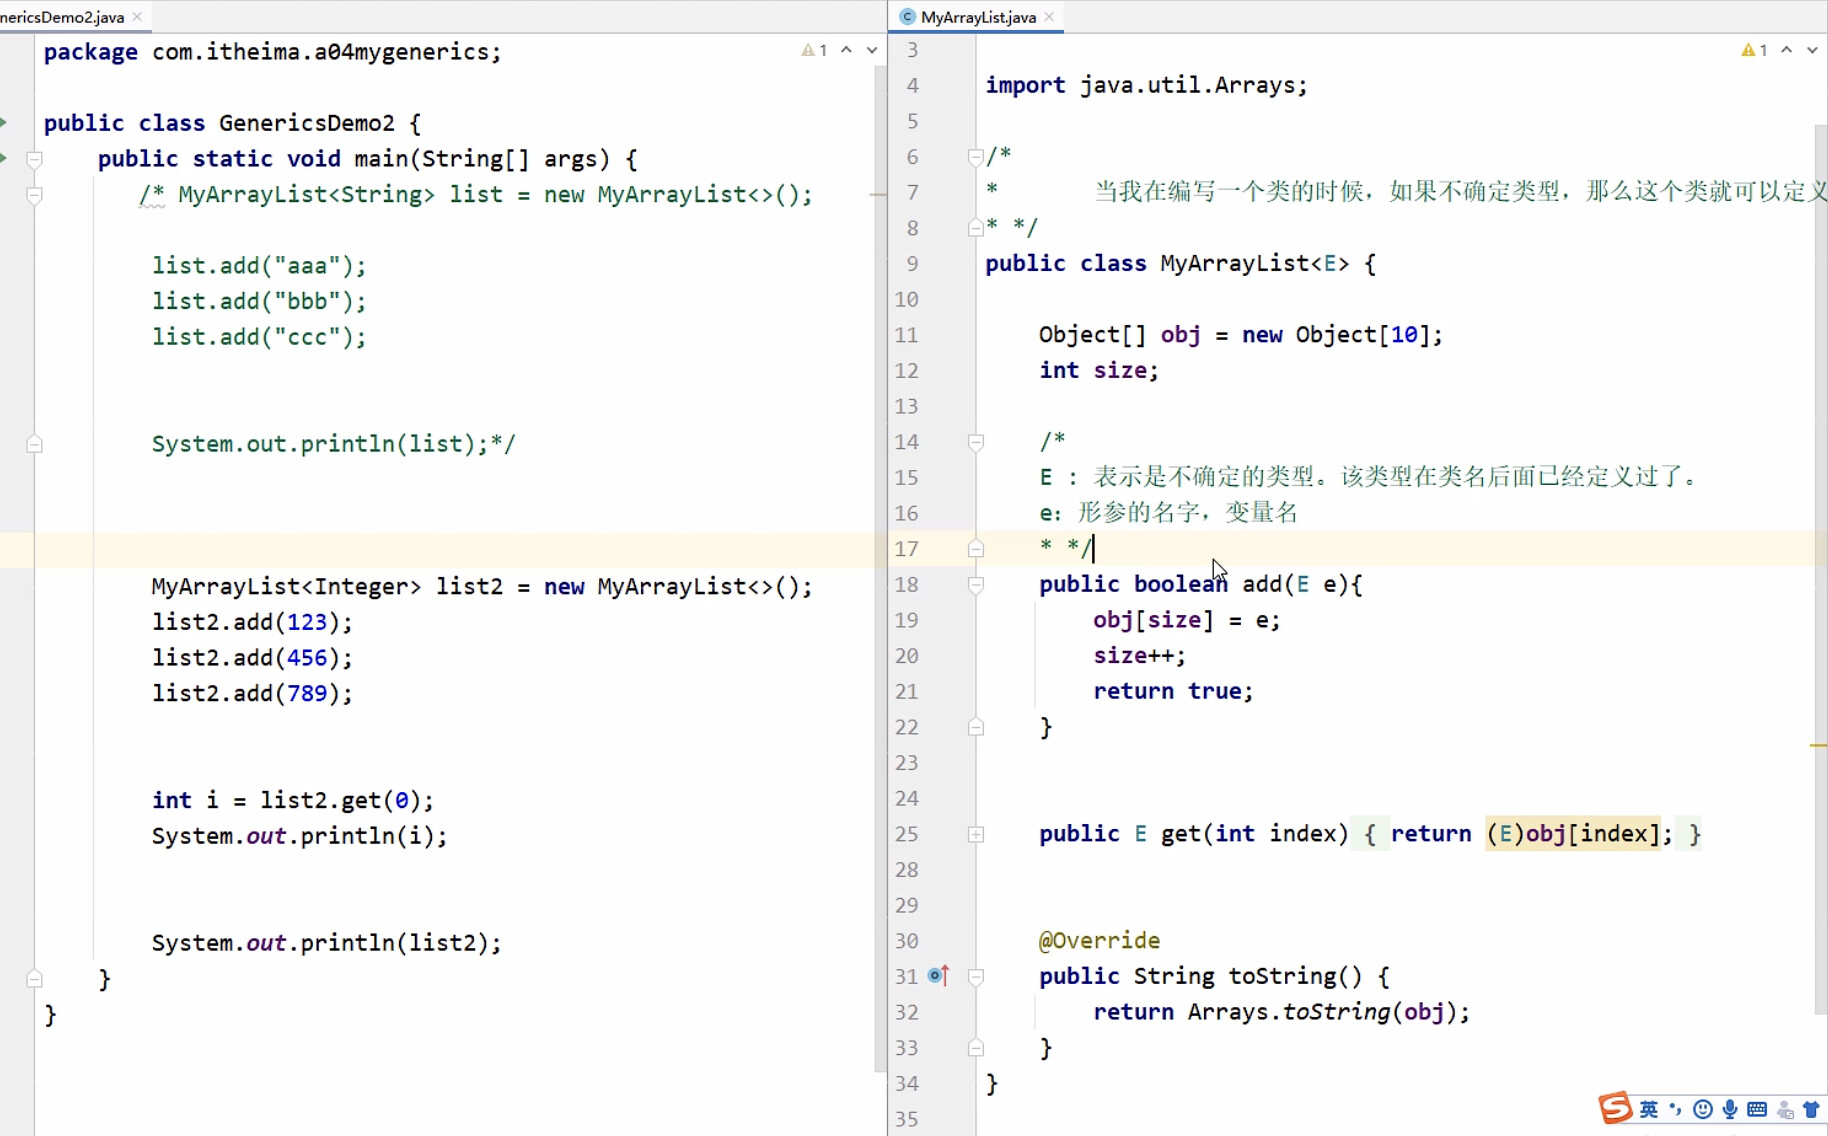Collapse comment at System.out.println(list);*/ end marker
Image resolution: width=1828 pixels, height=1136 pixels.
point(34,444)
